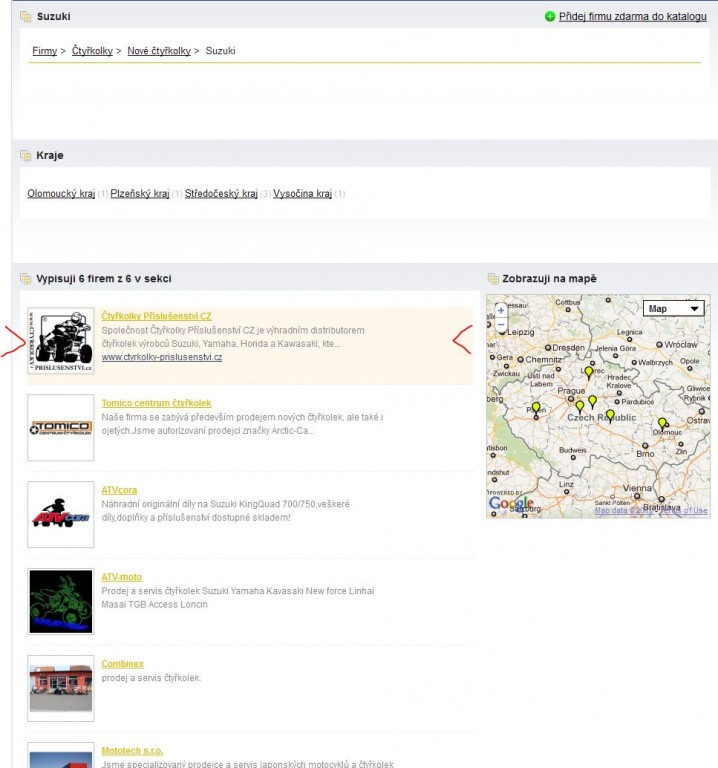Screen dimensions: 718x768
Task: Click yellow marker south of Prague label
Action: click(x=580, y=407)
